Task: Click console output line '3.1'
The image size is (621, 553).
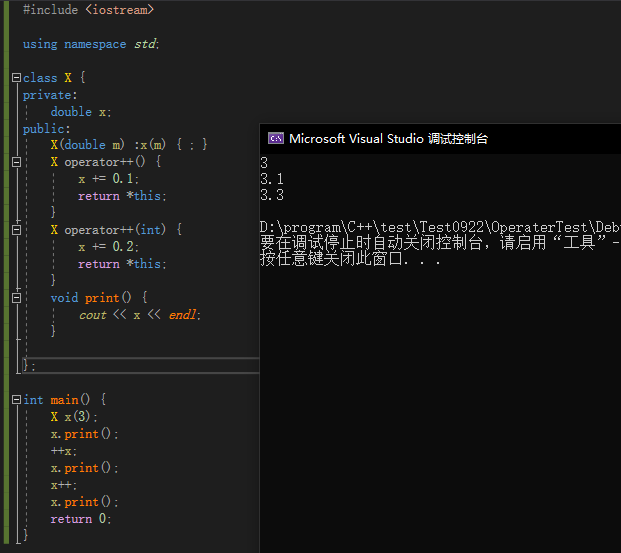Action: point(272,179)
